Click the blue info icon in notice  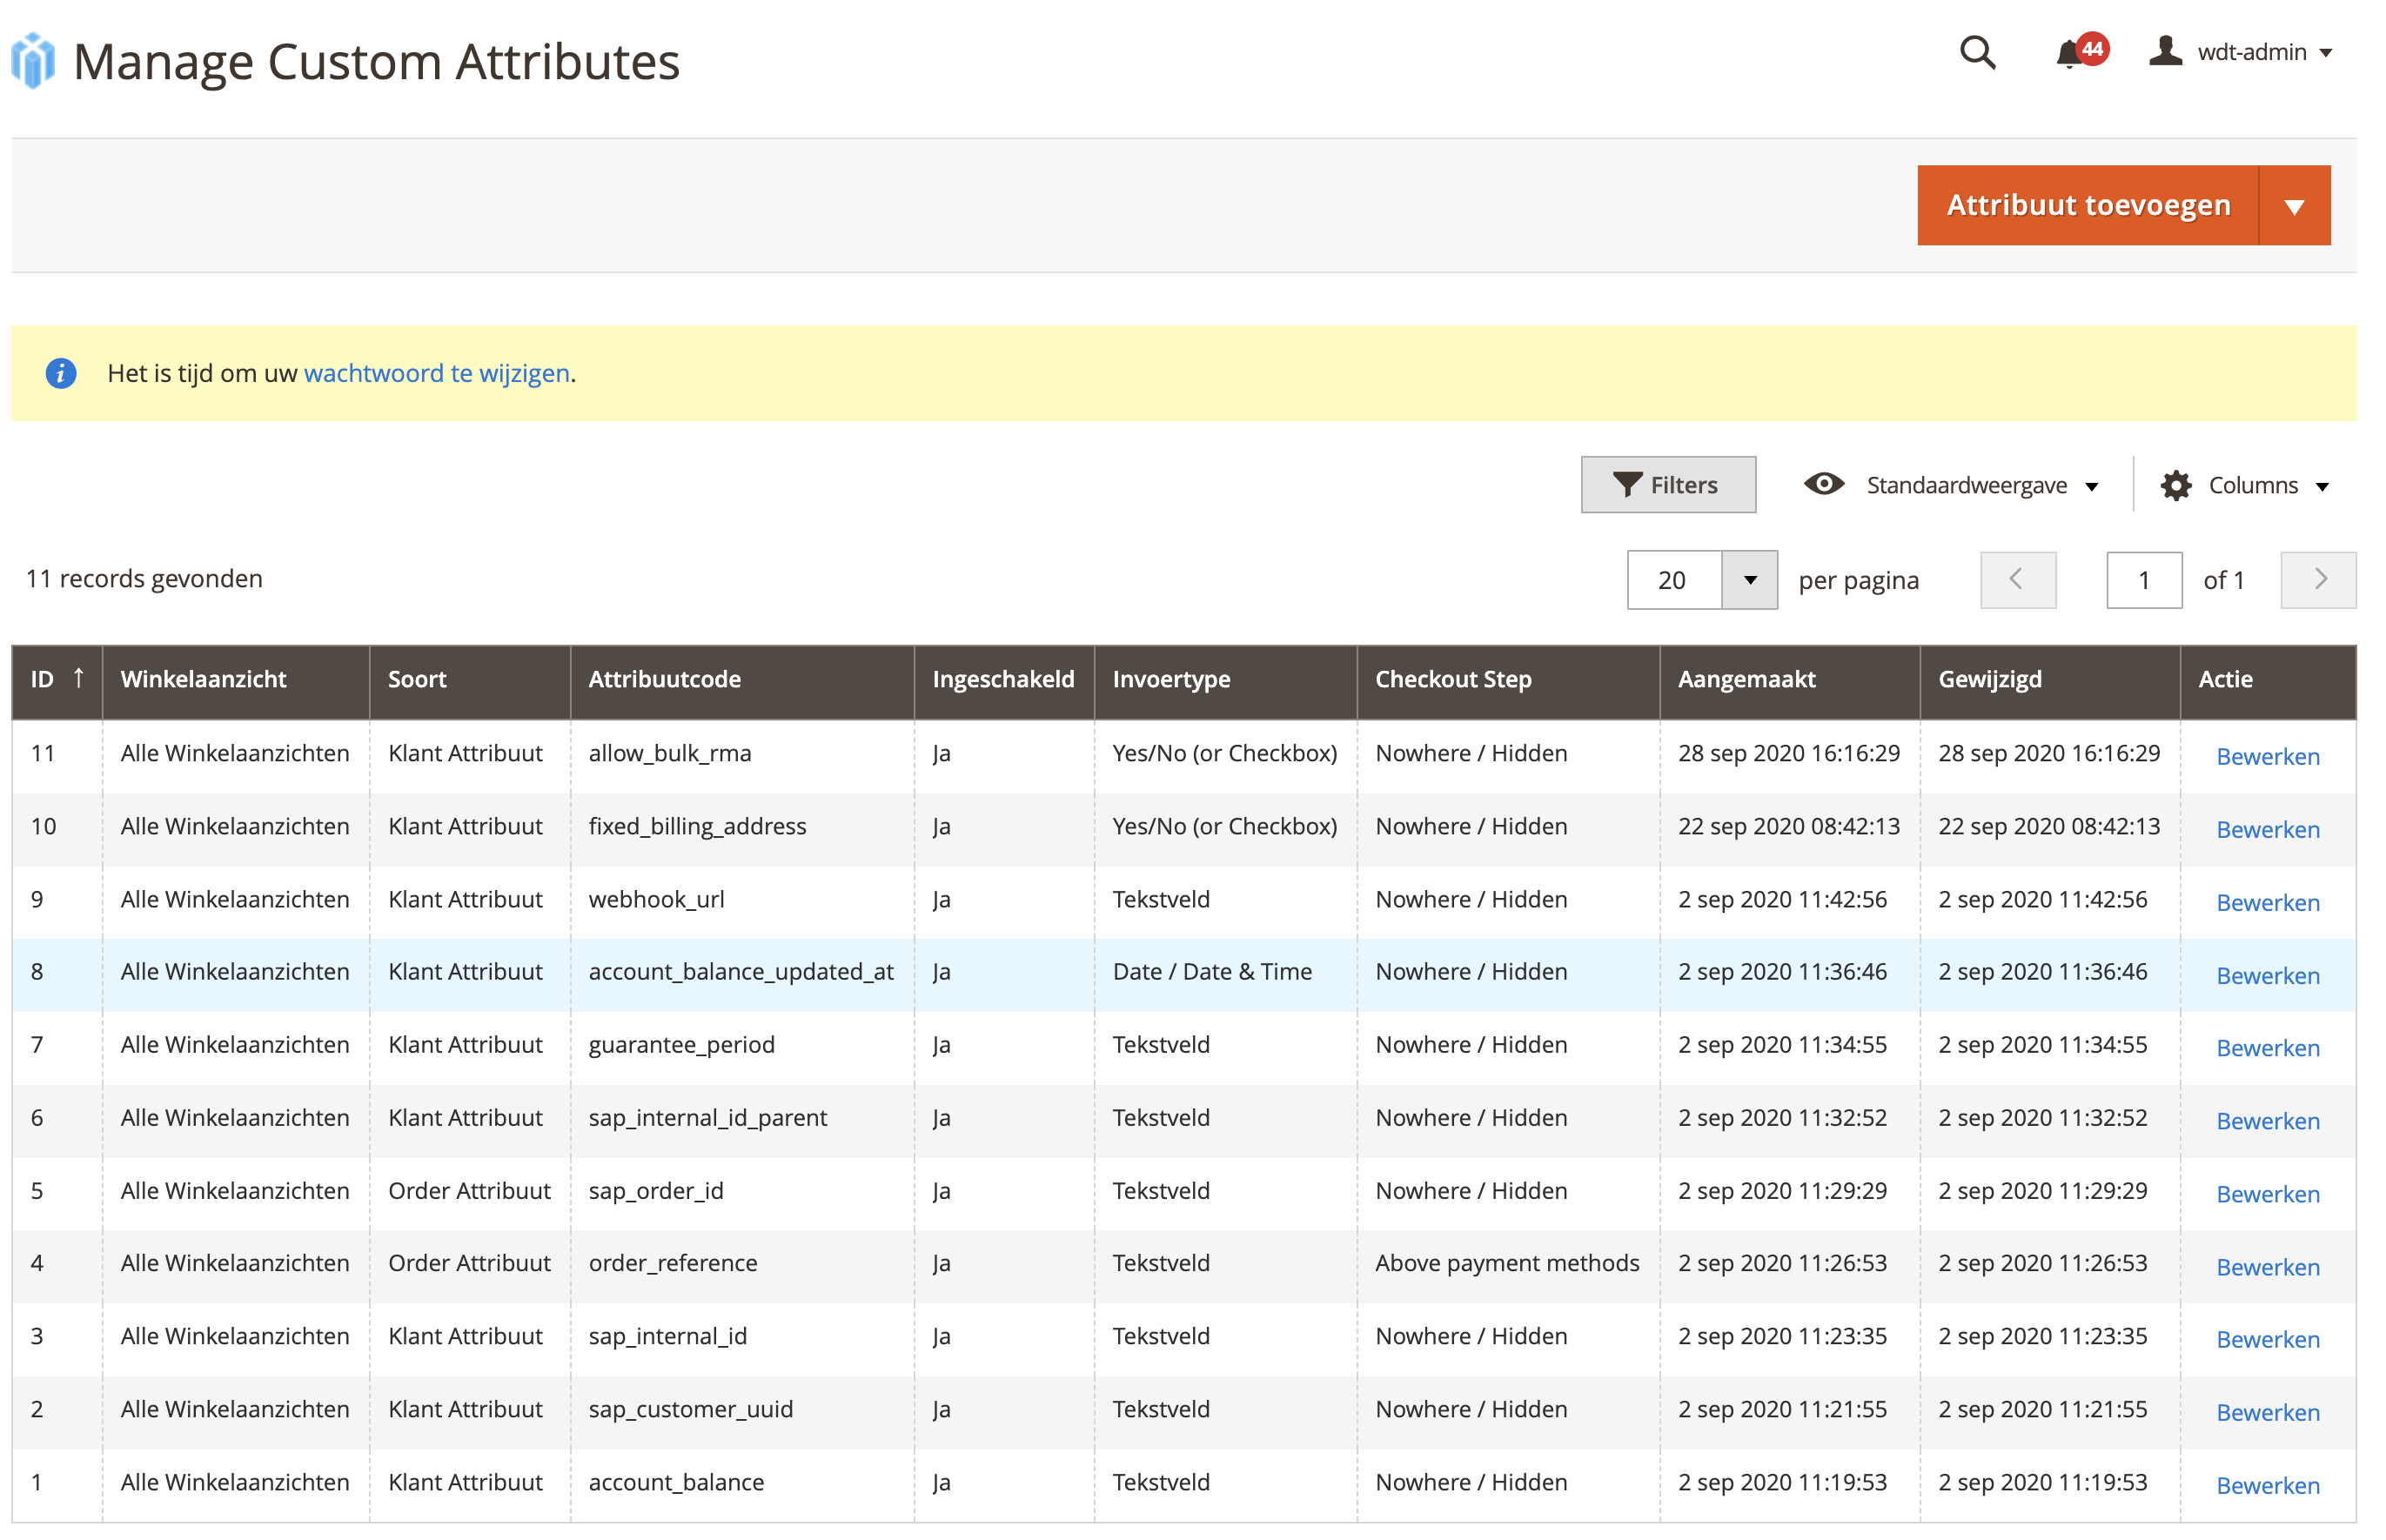pos(61,373)
